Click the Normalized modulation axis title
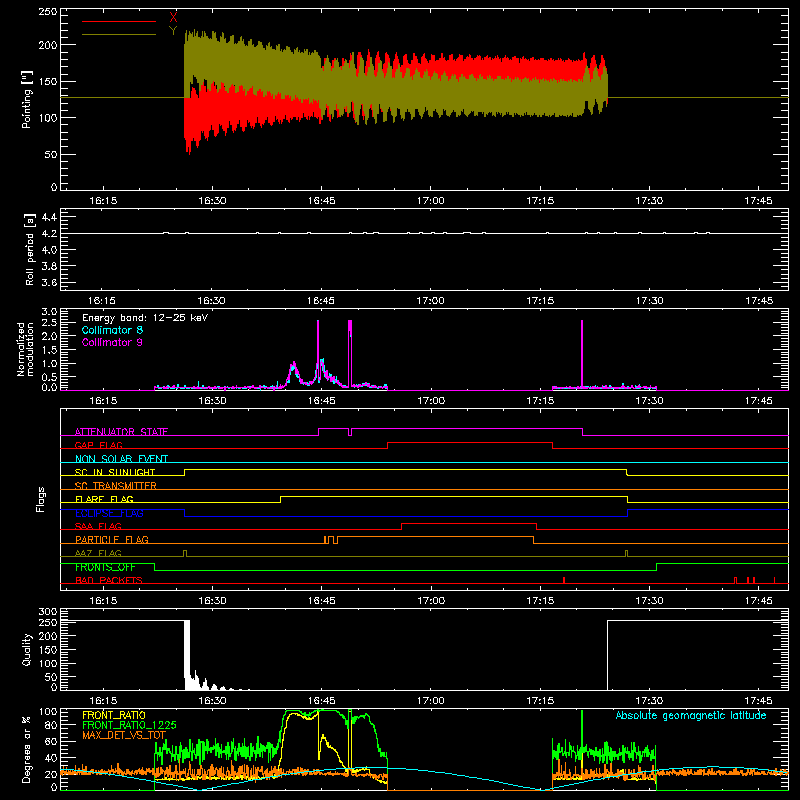800x800 pixels. pyautogui.click(x=25, y=349)
